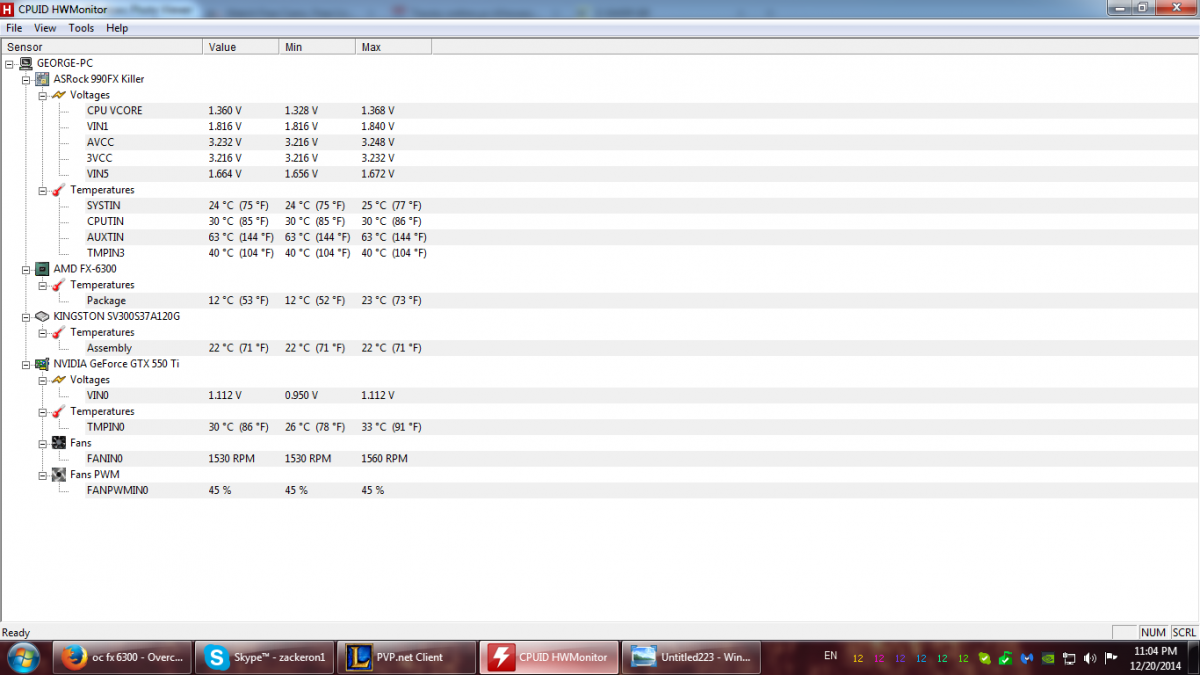Viewport: 1200px width, 675px height.
Task: Collapse the ASRock 990FX Killer node
Action: 26,79
